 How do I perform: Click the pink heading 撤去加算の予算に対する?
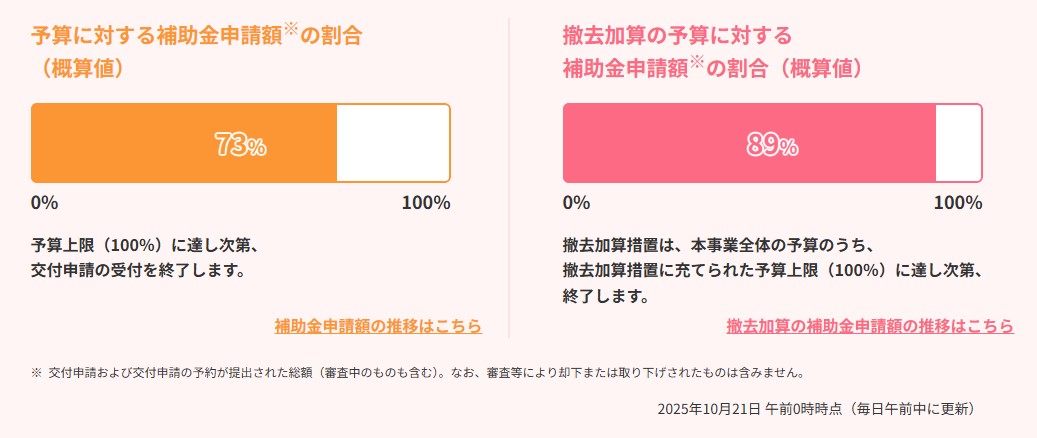(x=677, y=36)
